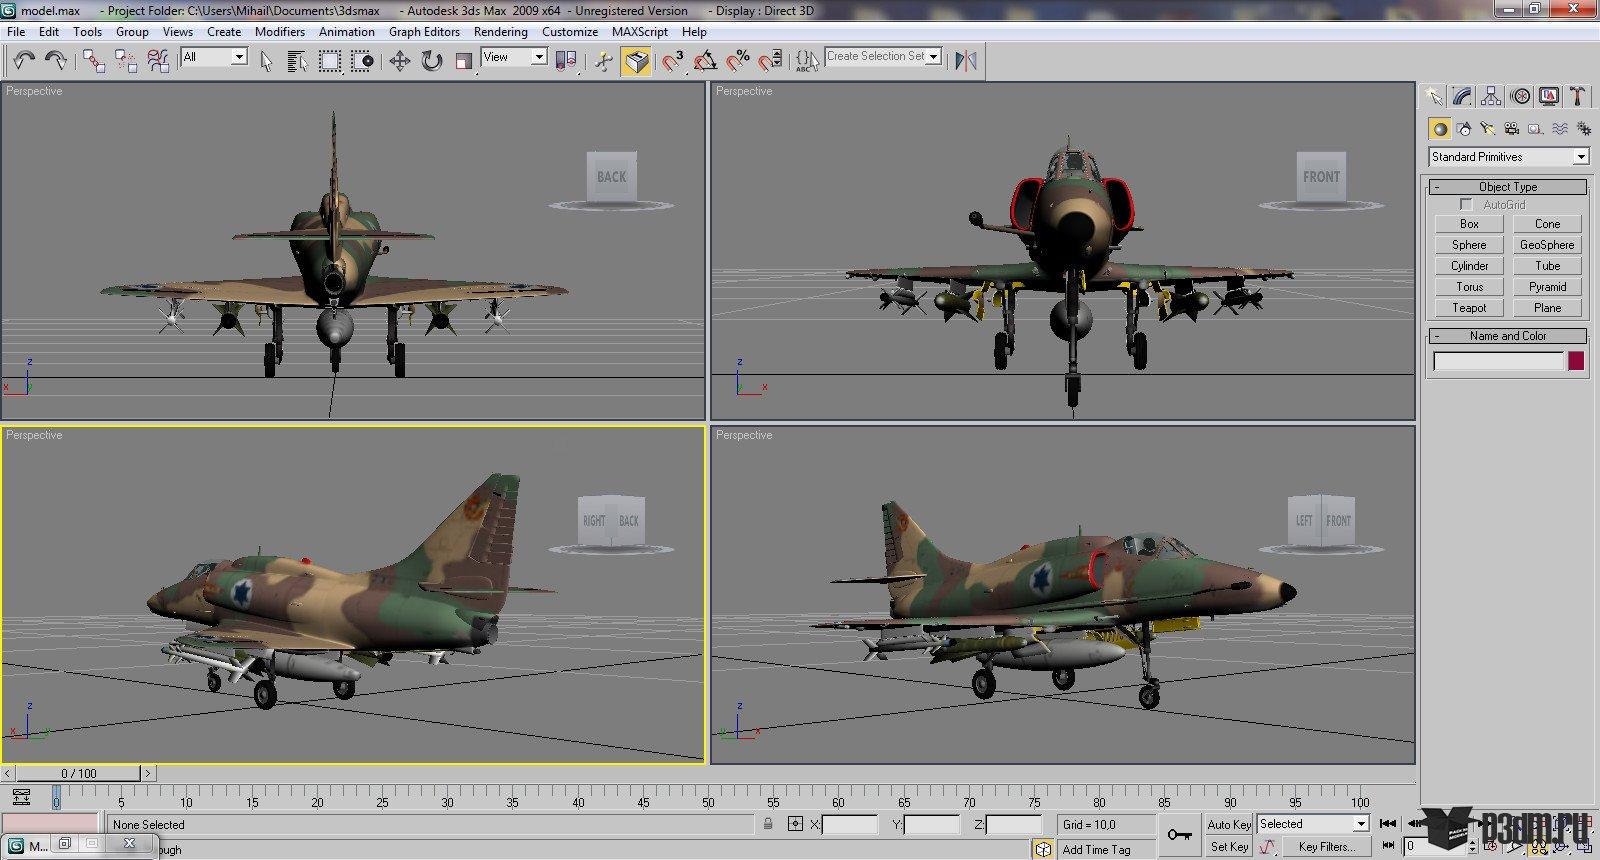This screenshot has width=1600, height=860.
Task: Click the dark red object color swatch
Action: (1576, 361)
